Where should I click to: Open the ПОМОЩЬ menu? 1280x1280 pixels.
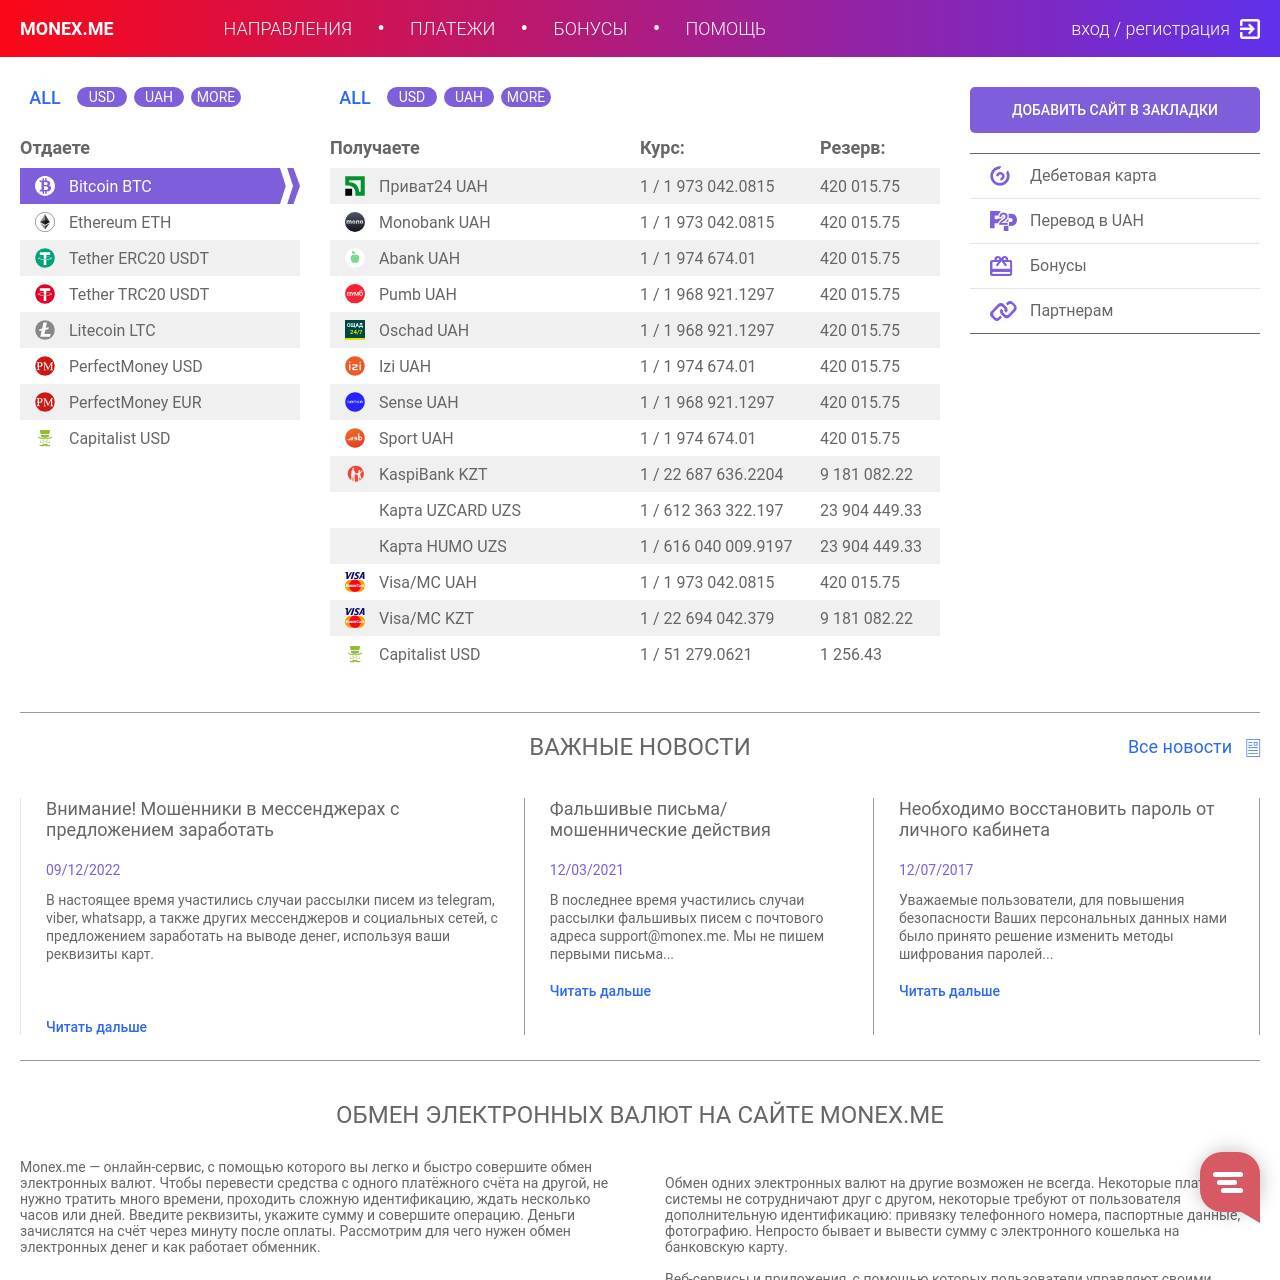coord(726,29)
